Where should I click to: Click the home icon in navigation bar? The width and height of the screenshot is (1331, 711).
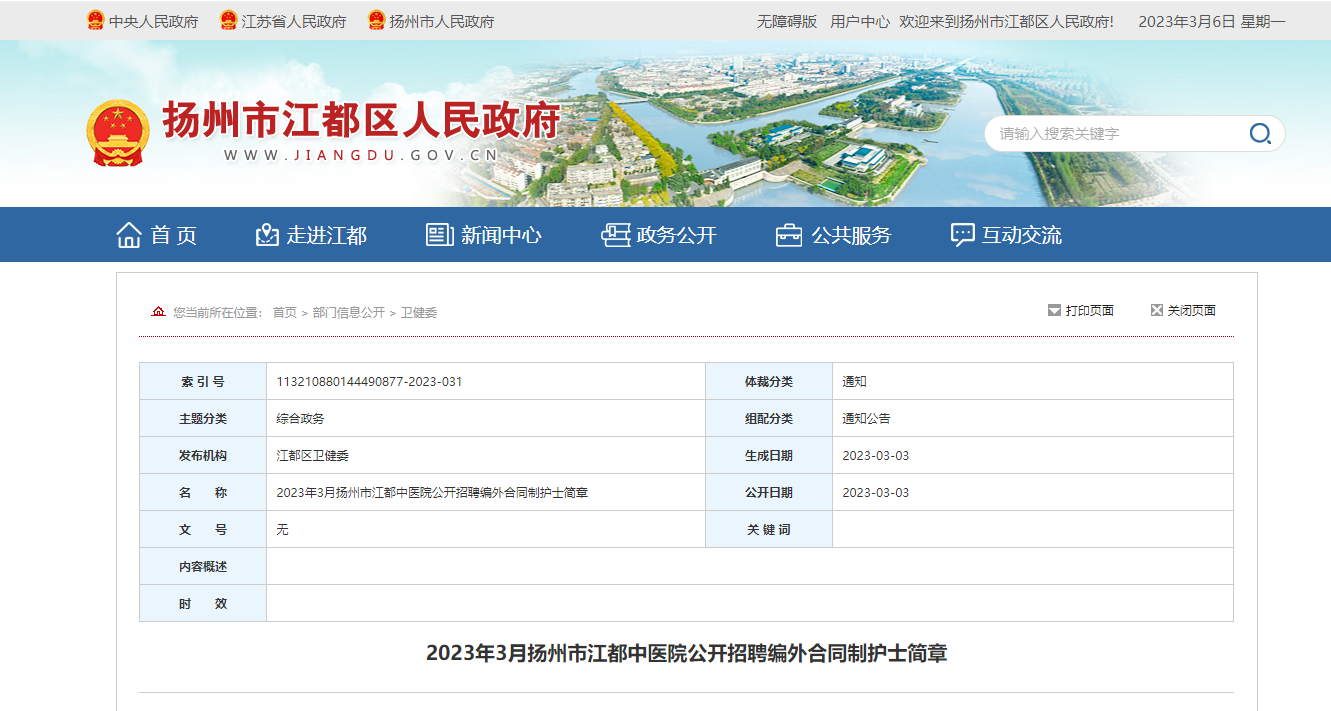129,235
